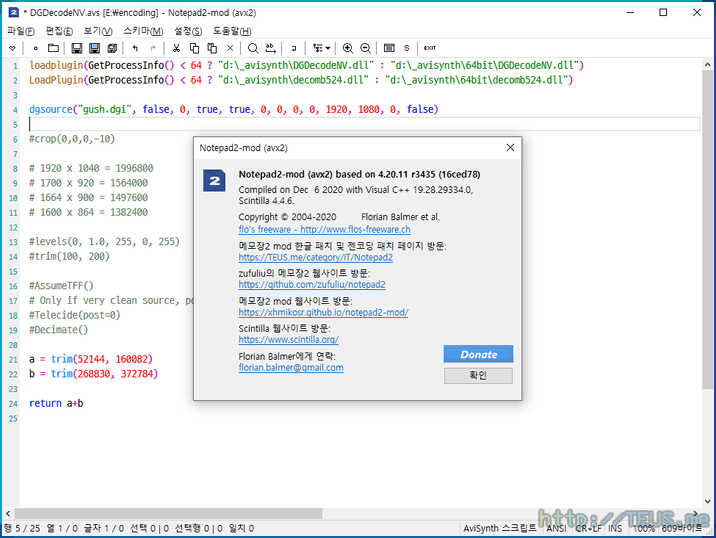Viewport: 716px width, 538px height.
Task: Open the github zufuliu notepad2 link
Action: click(312, 285)
